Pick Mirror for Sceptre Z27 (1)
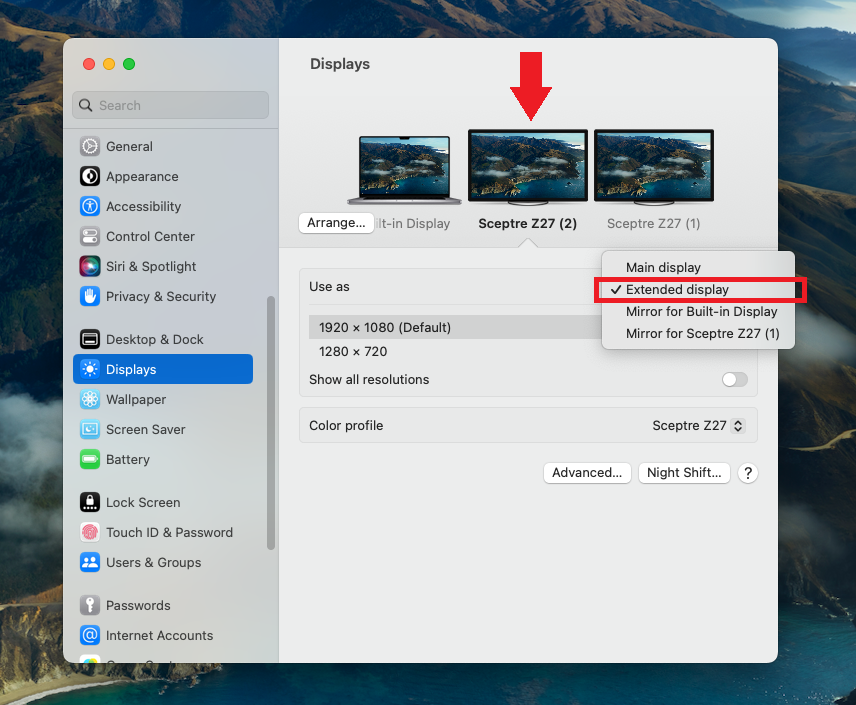 point(702,333)
